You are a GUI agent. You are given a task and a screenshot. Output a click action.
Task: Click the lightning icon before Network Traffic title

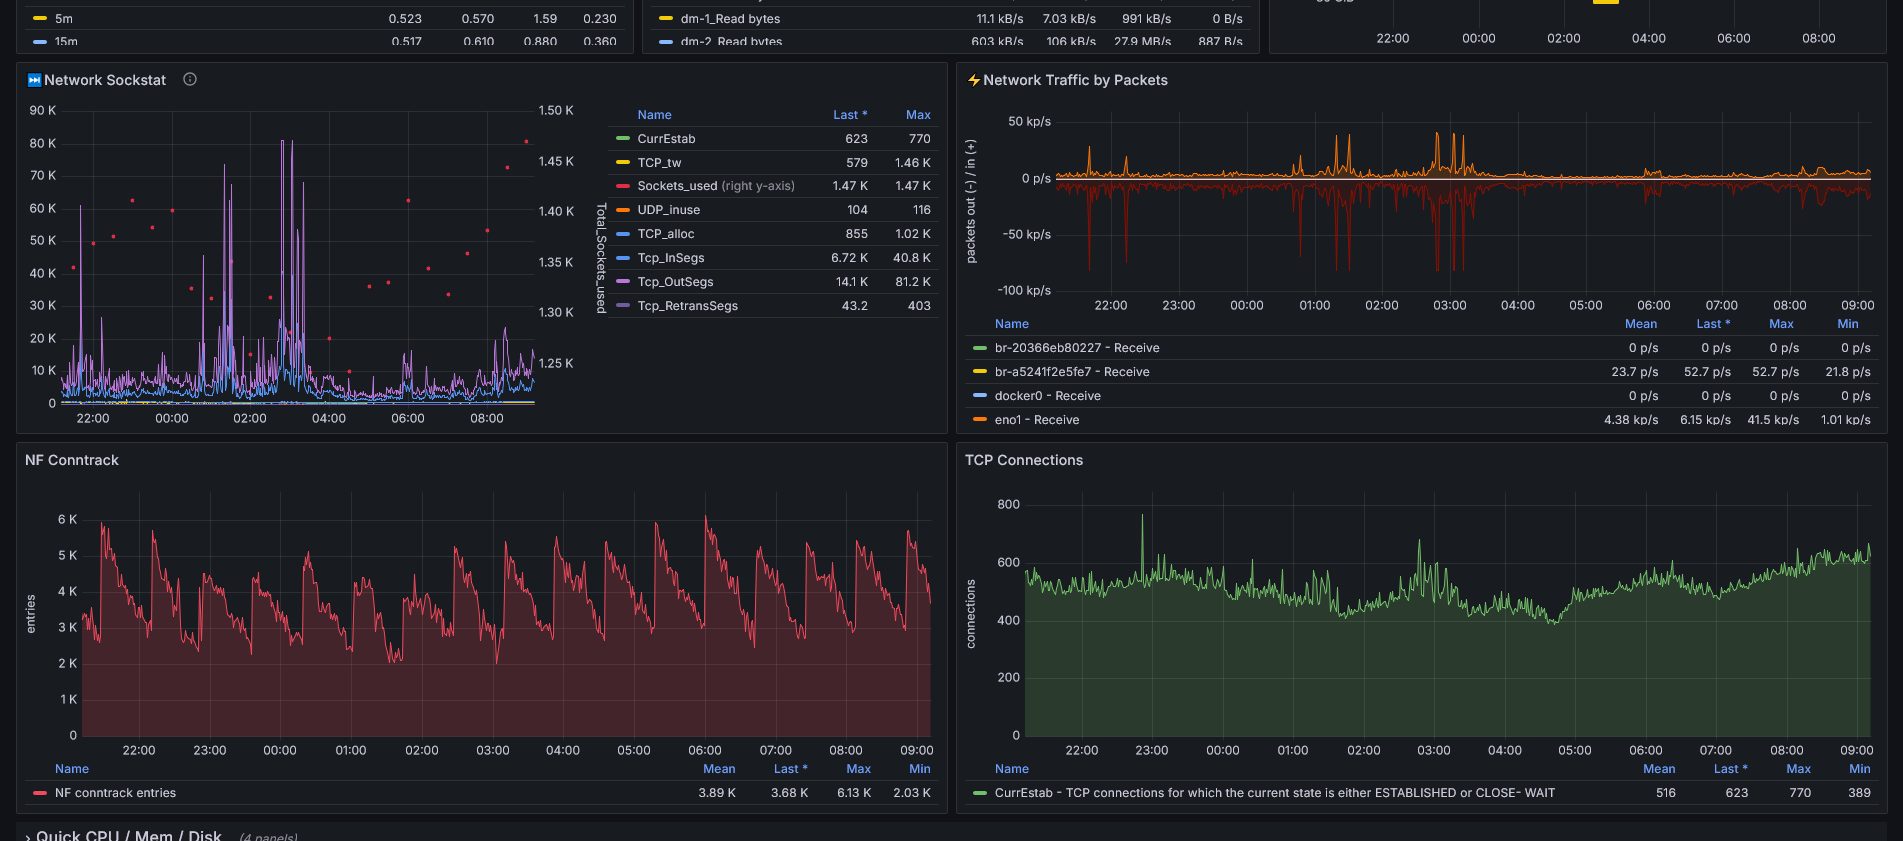(973, 80)
